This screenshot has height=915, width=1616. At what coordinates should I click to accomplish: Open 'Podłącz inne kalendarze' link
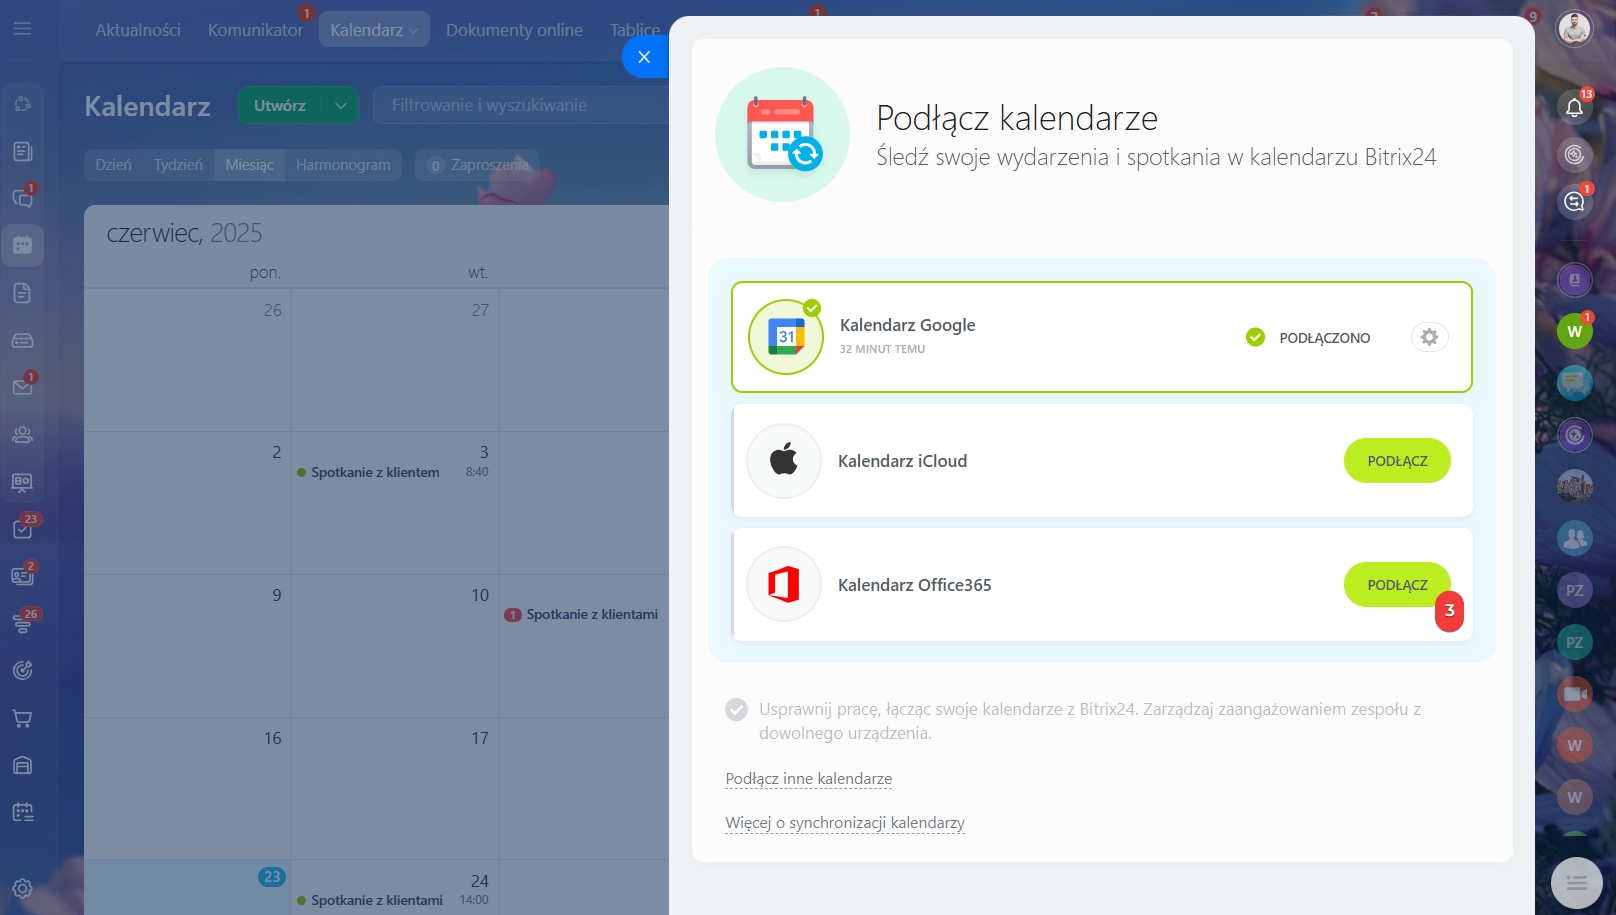point(808,779)
